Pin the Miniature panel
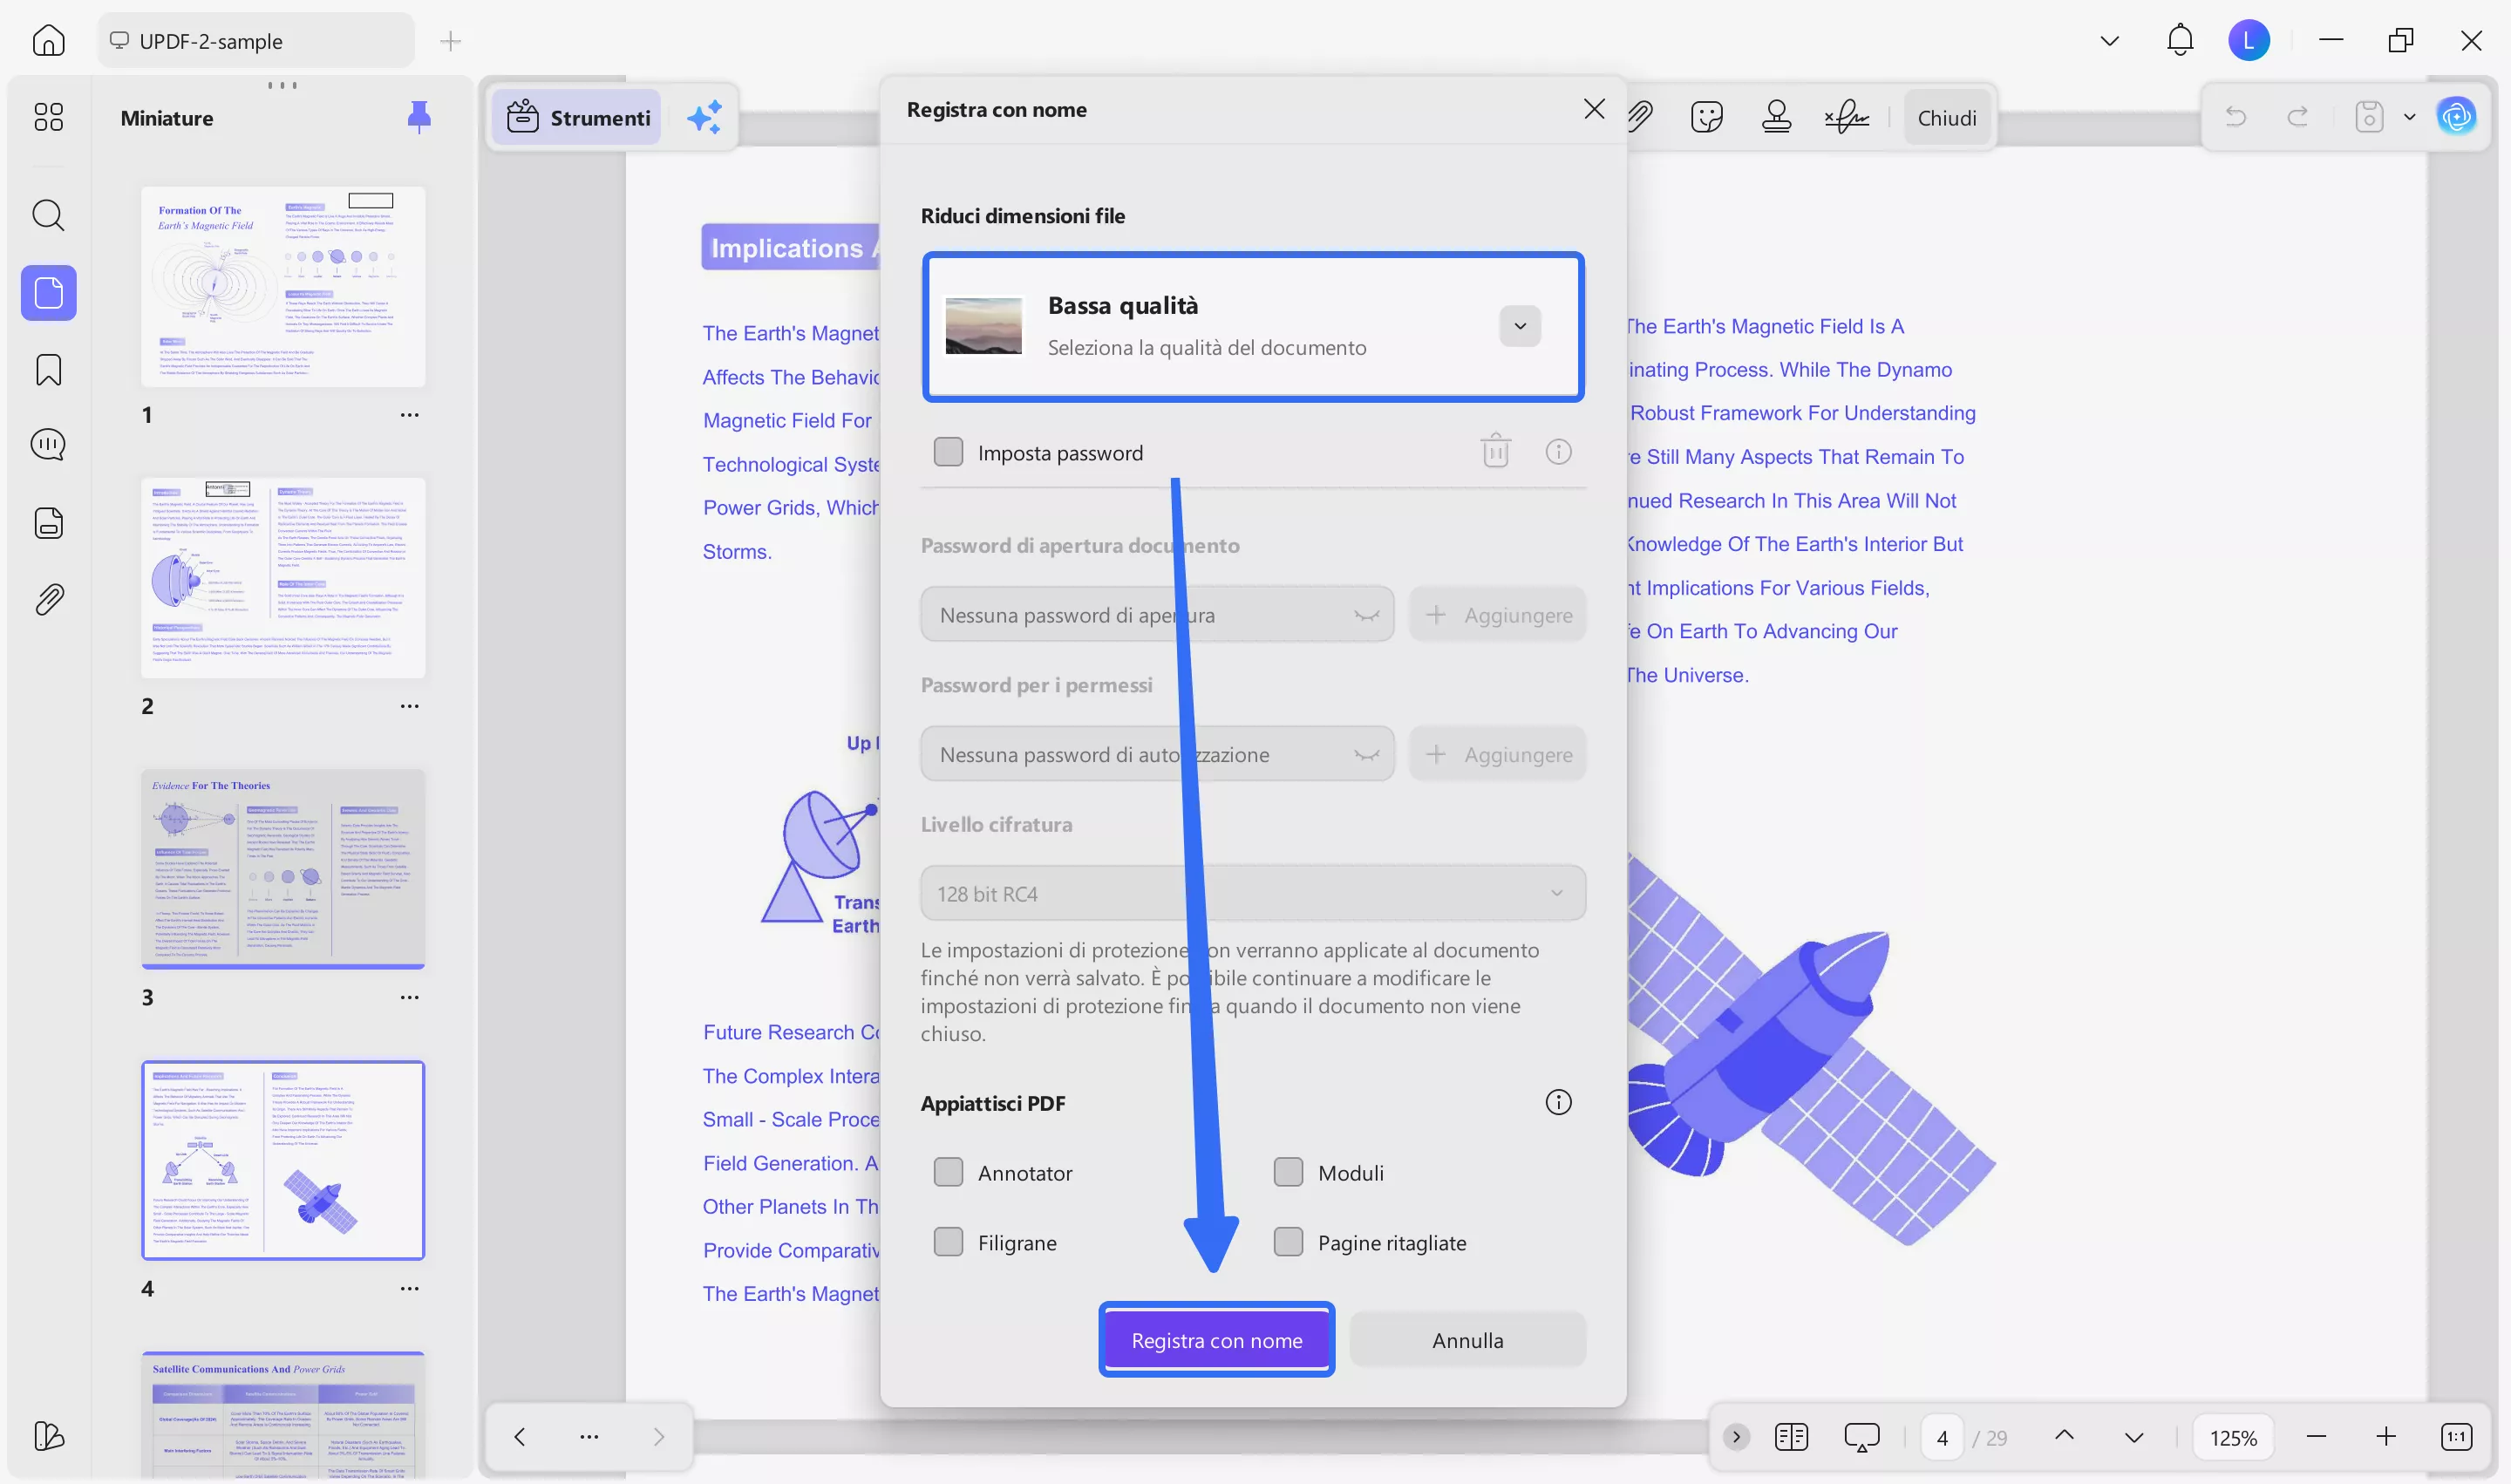The height and width of the screenshot is (1484, 2511). click(419, 118)
